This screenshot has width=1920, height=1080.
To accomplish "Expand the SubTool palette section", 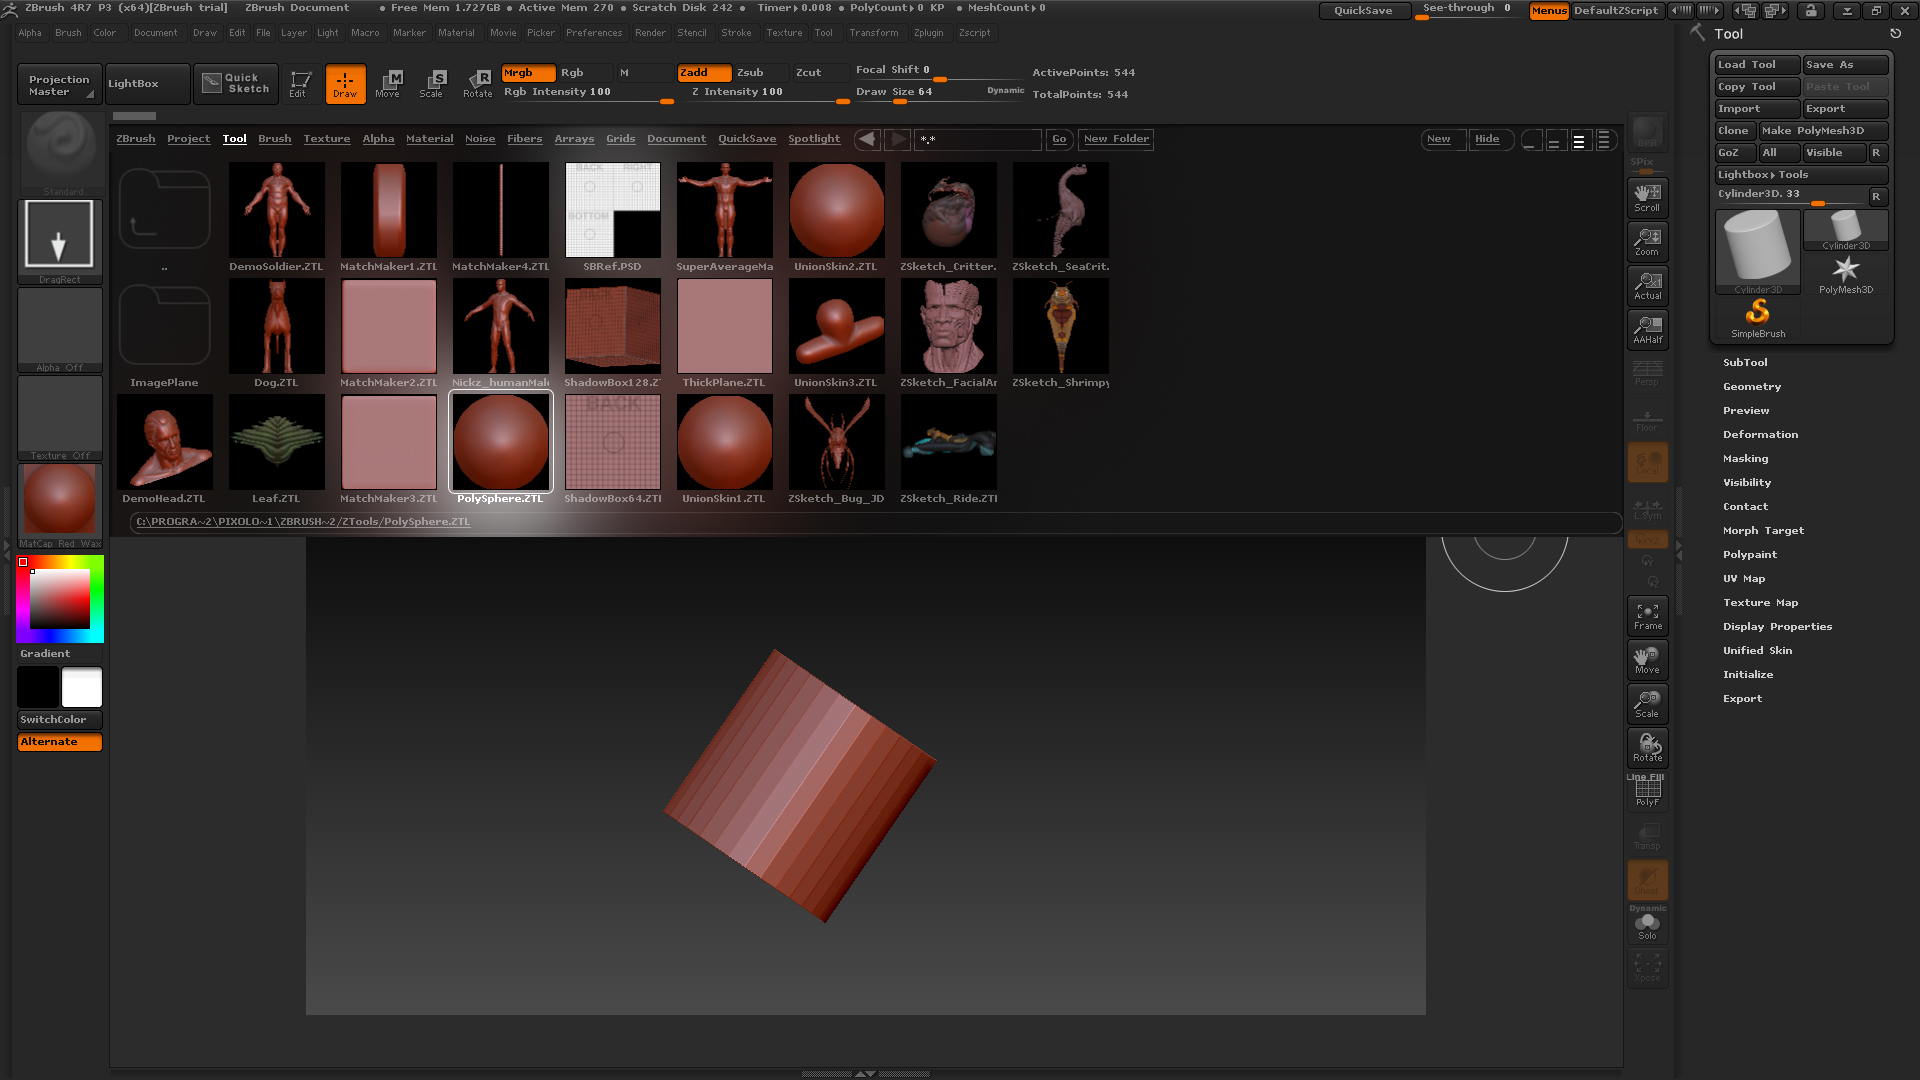I will click(1745, 363).
